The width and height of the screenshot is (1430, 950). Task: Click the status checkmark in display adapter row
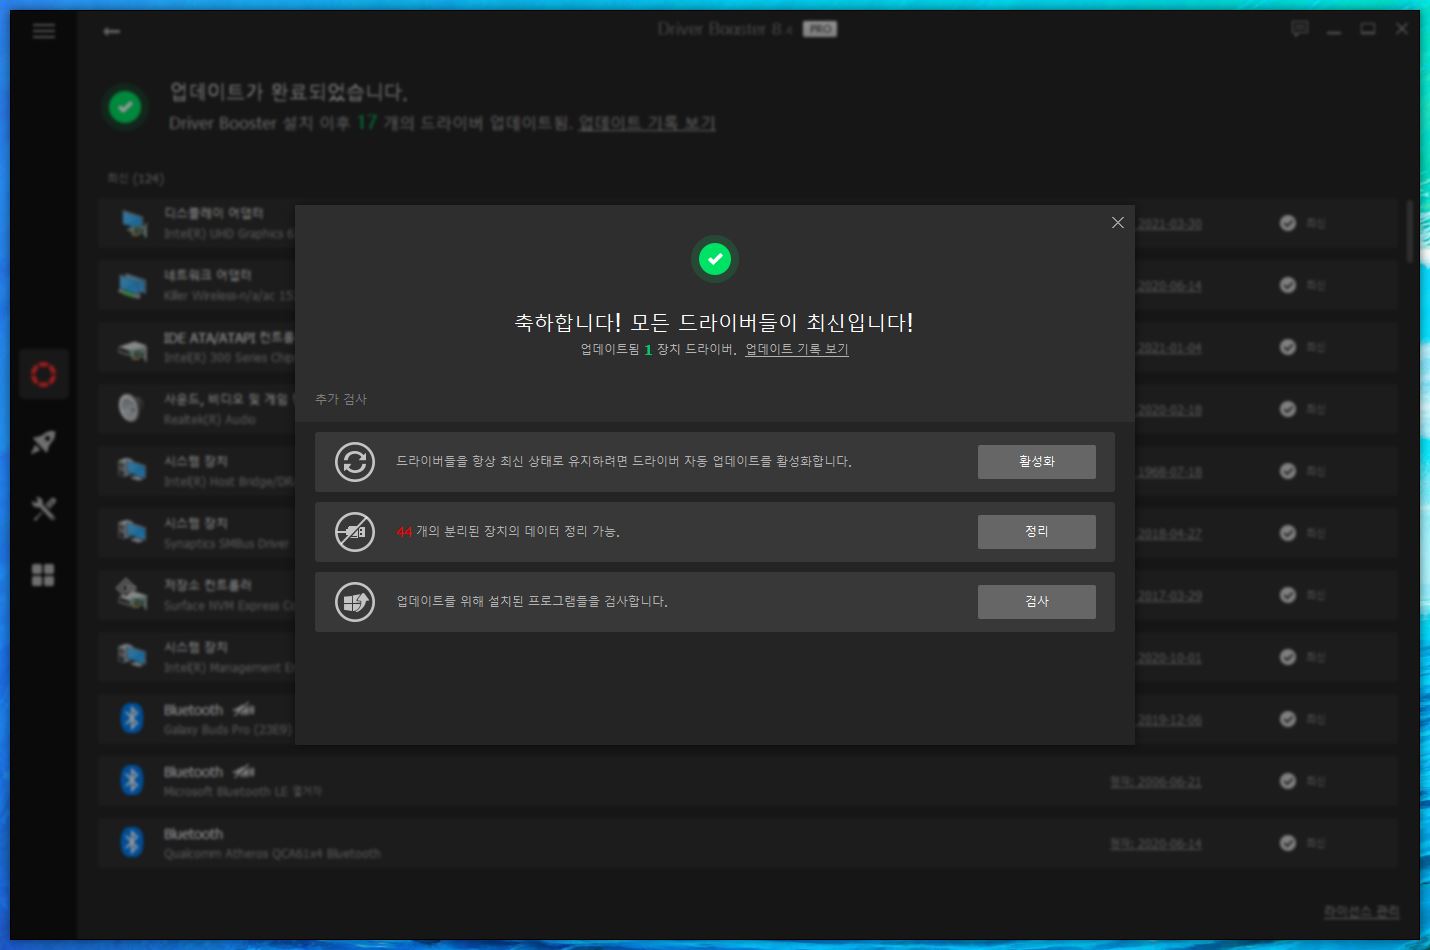click(x=1288, y=223)
